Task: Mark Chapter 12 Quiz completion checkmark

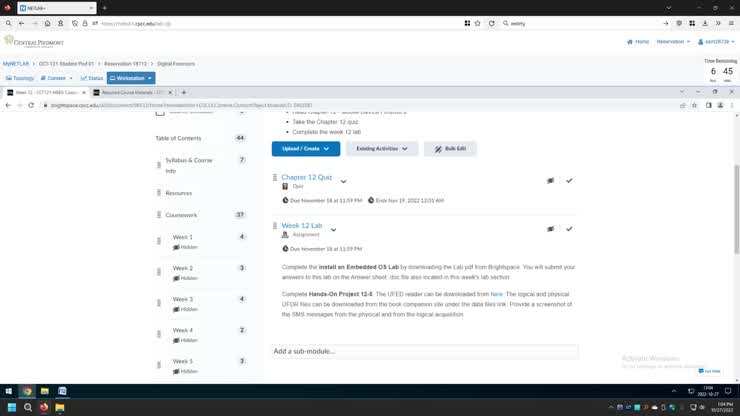Action: click(569, 180)
